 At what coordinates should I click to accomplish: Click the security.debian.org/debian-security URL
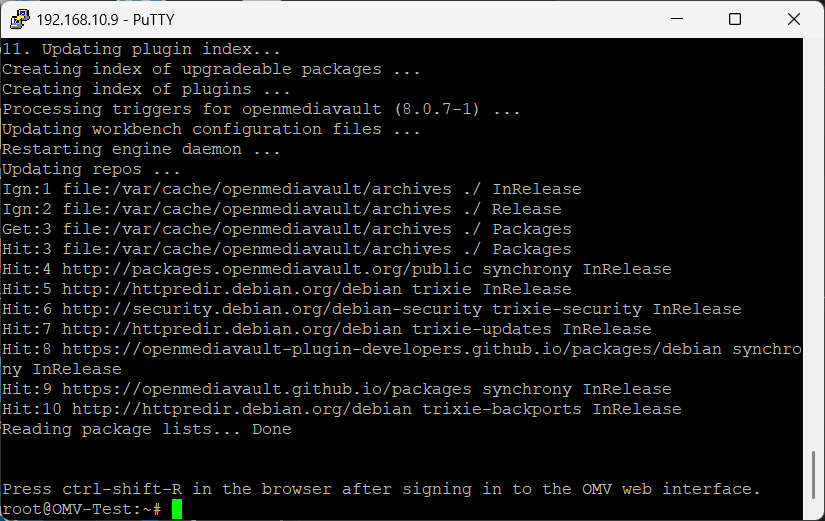pos(271,309)
